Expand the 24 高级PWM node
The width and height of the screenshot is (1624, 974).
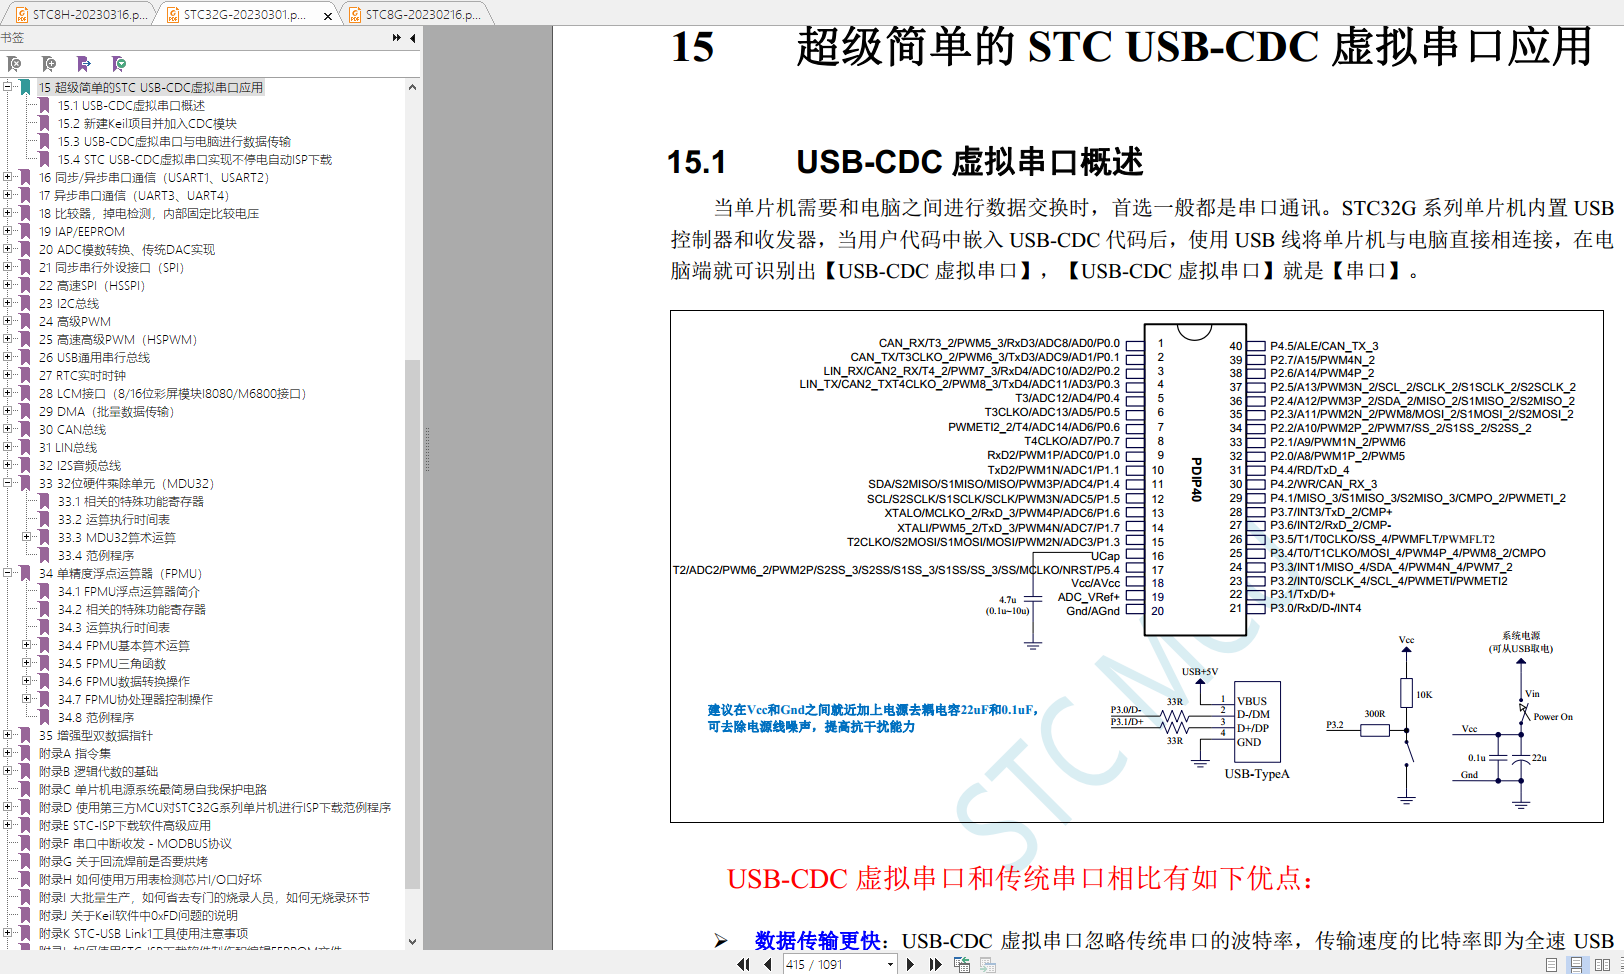tap(8, 321)
